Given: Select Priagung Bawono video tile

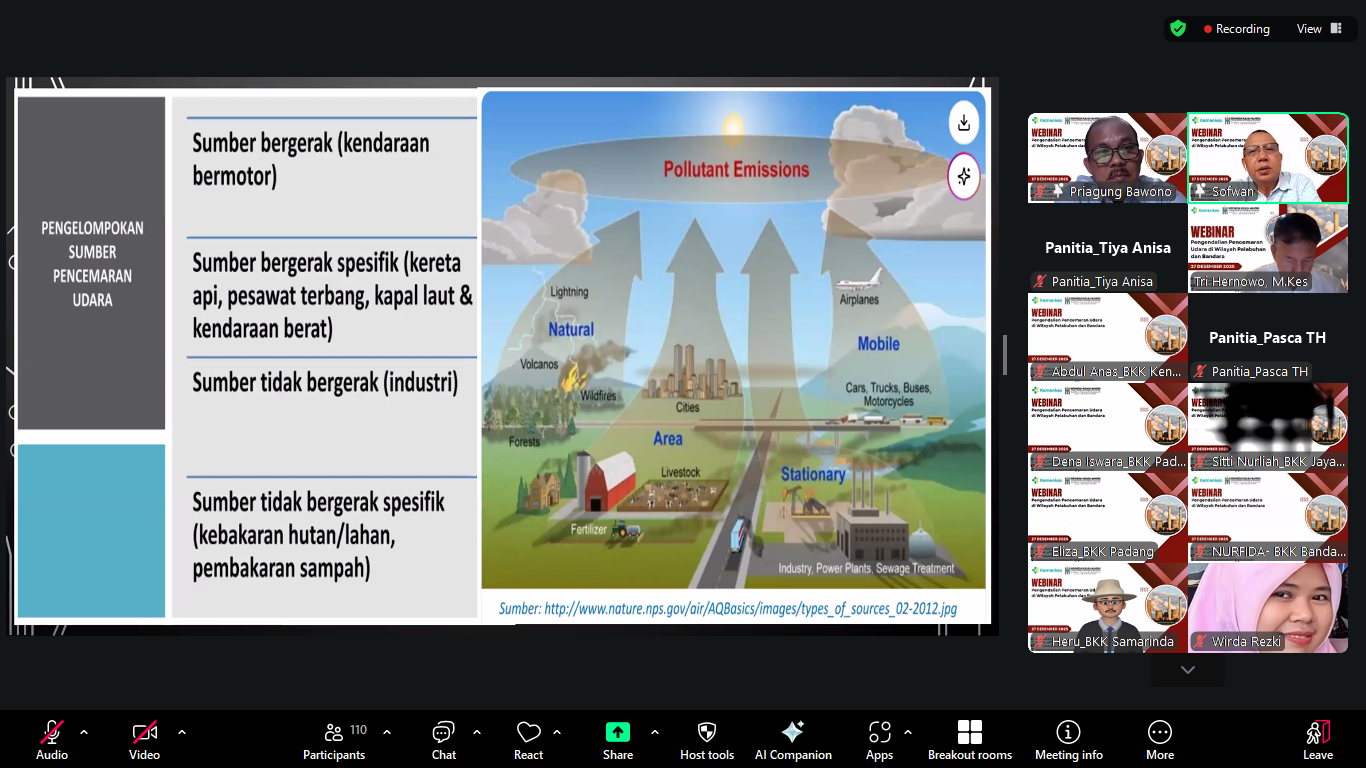Looking at the screenshot, I should [1108, 157].
